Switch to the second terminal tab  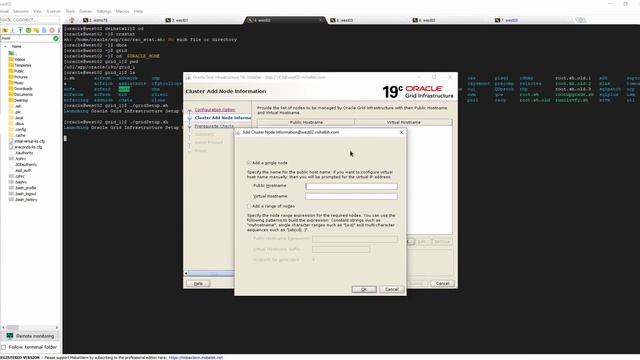(120, 20)
